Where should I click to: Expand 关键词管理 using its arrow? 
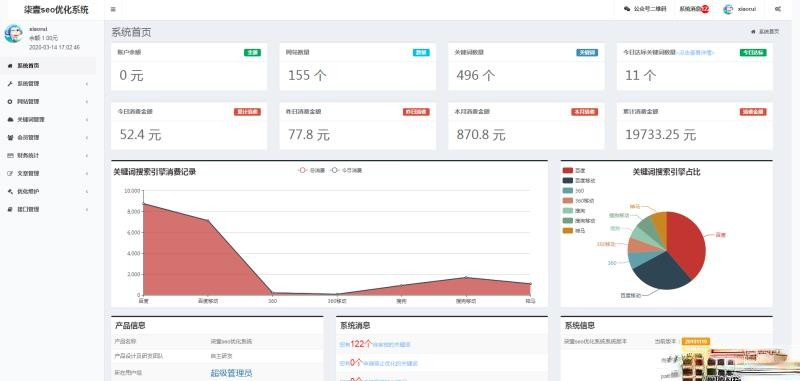point(87,119)
